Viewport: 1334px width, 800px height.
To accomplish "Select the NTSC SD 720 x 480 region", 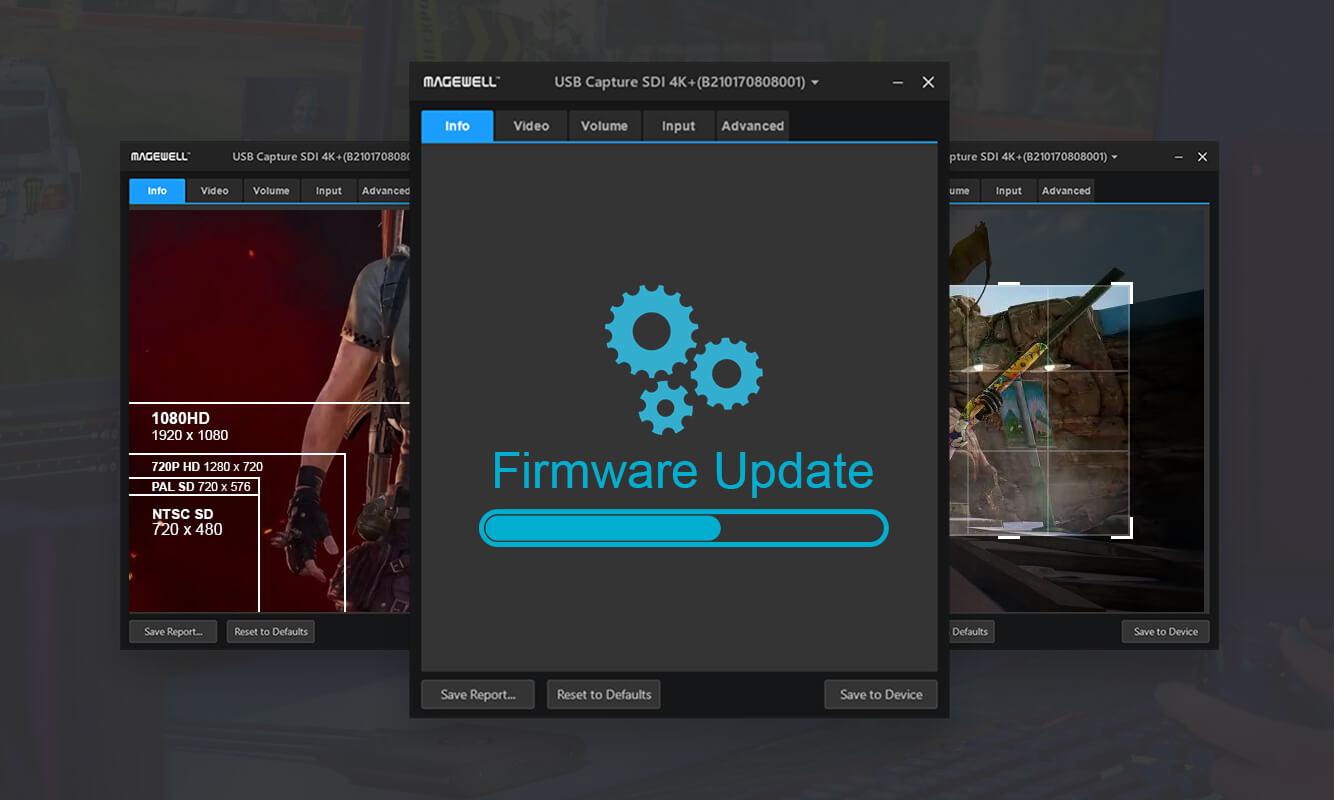I will (x=187, y=522).
